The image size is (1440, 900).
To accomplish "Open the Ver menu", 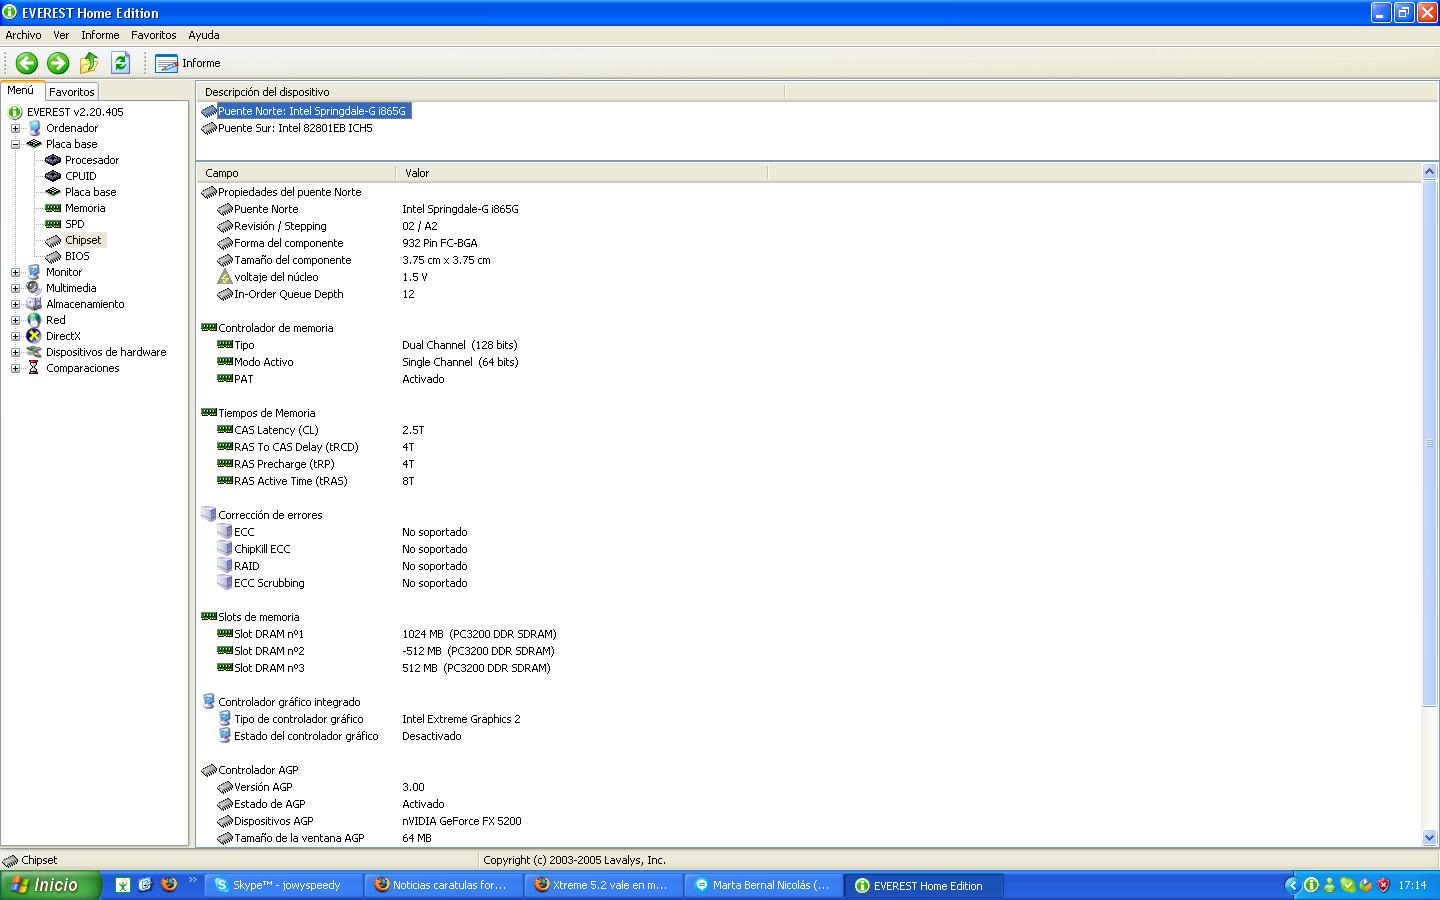I will pyautogui.click(x=61, y=35).
